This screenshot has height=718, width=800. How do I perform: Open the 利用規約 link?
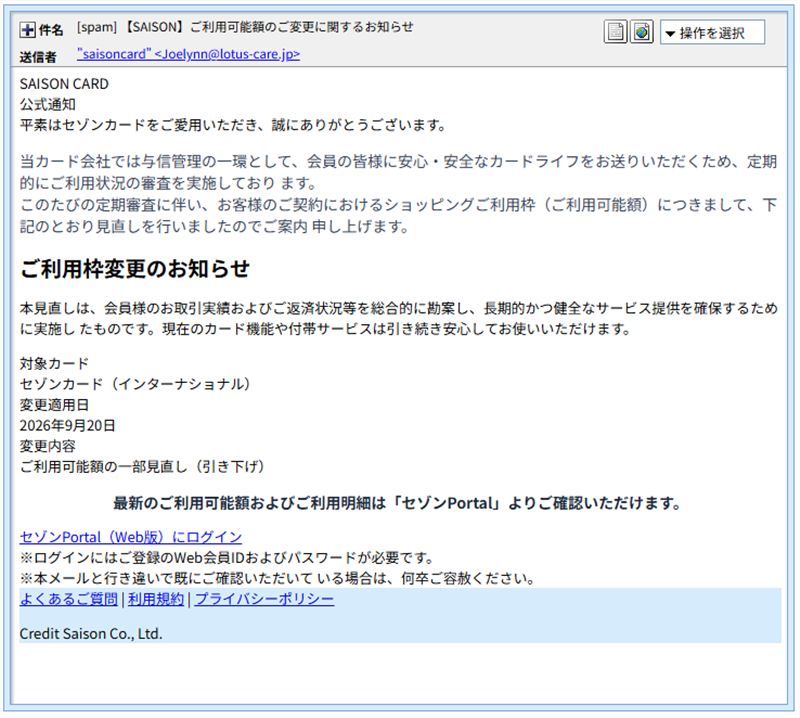[x=156, y=599]
